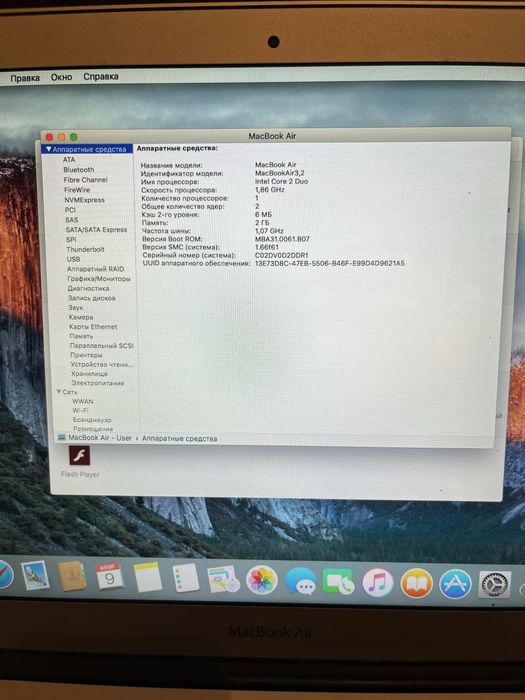Select ATA in the sidebar
The height and width of the screenshot is (700, 525).
click(x=69, y=159)
